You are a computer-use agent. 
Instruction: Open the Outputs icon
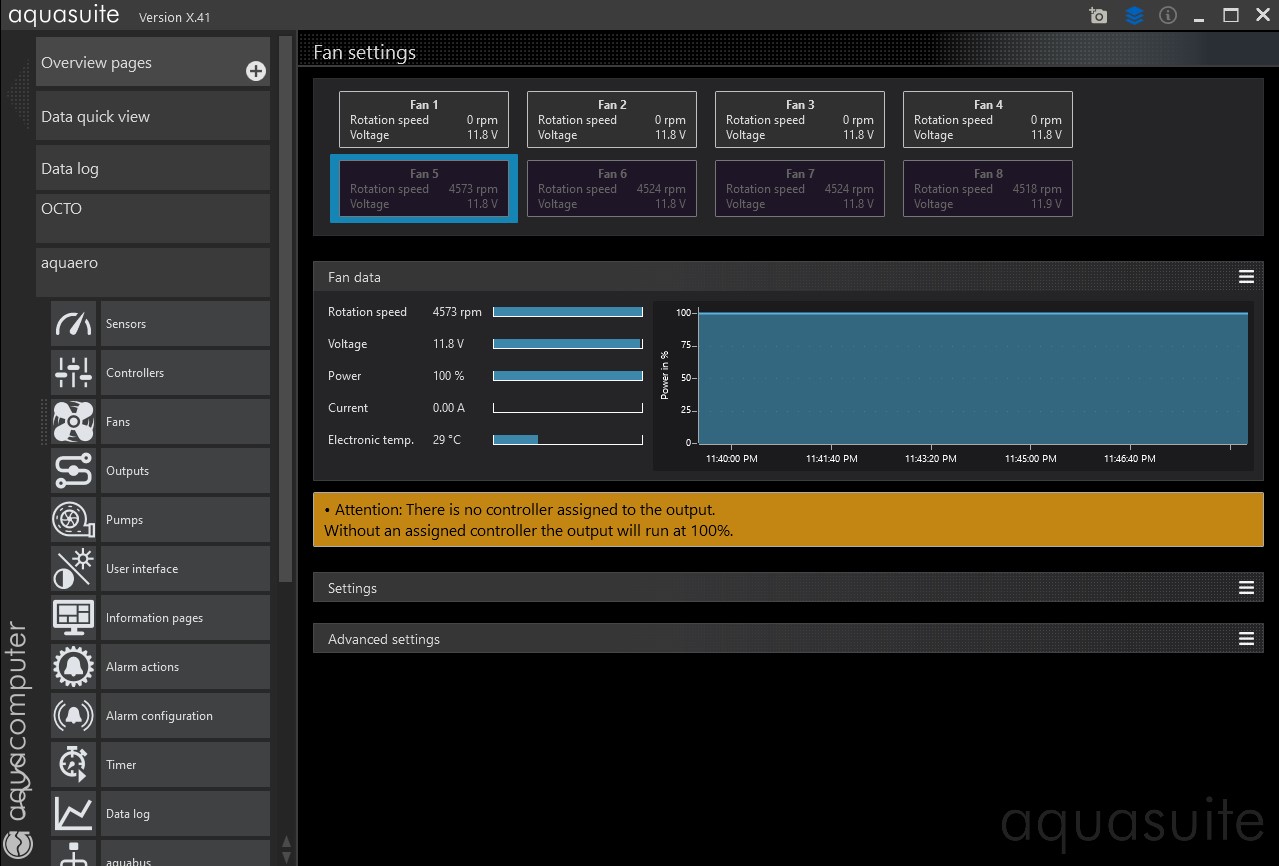point(73,471)
